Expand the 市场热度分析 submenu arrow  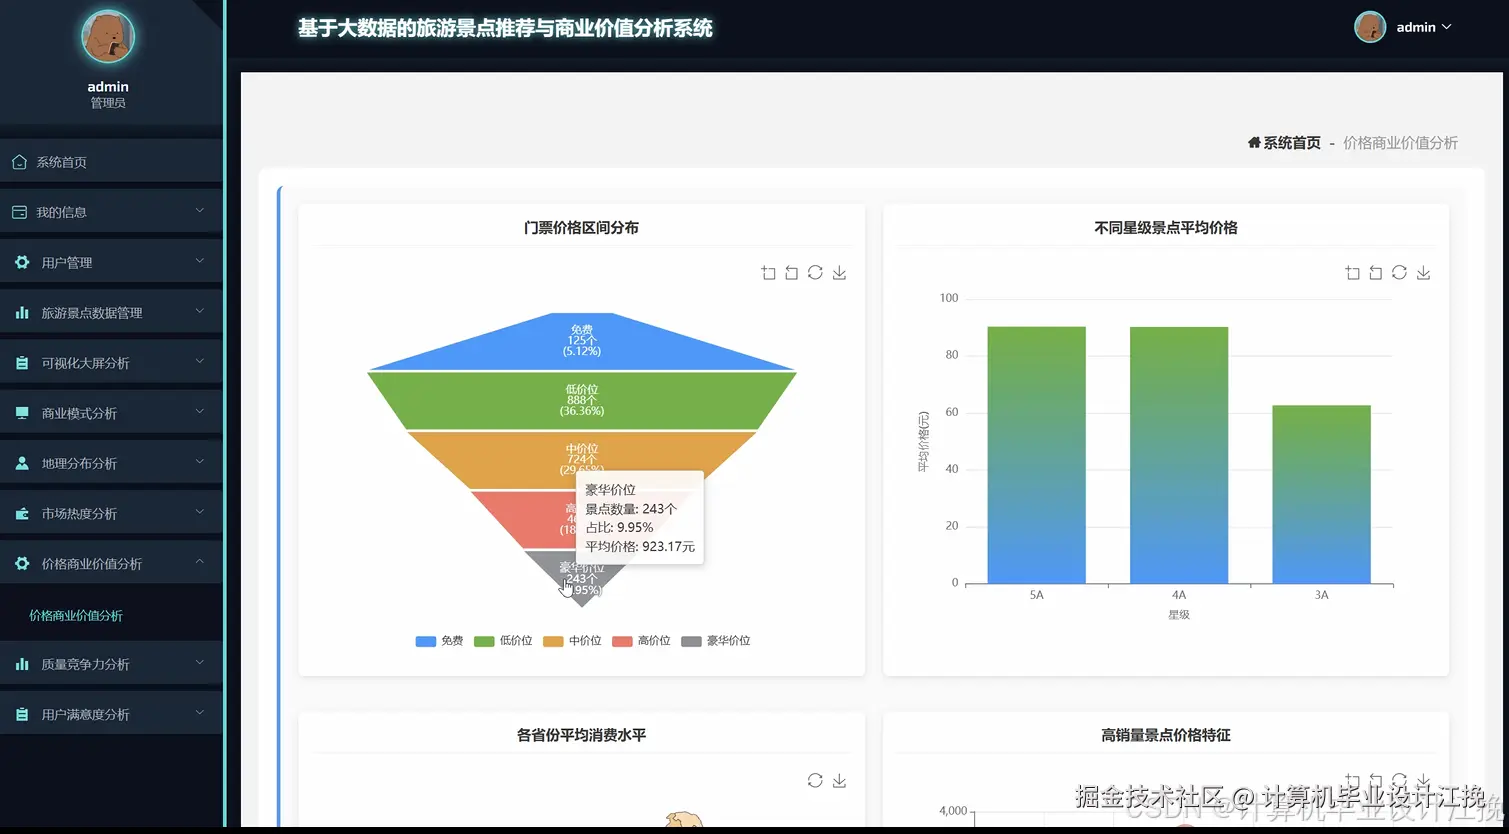pyautogui.click(x=199, y=512)
